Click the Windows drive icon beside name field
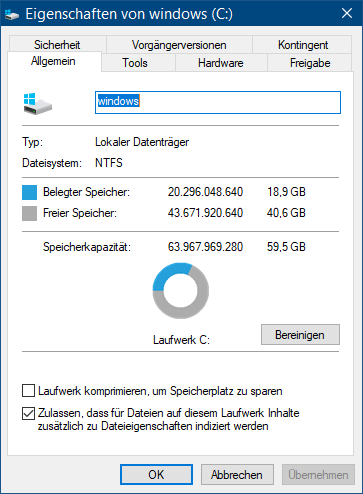Screen dimensions: 363x494 (x=38, y=104)
